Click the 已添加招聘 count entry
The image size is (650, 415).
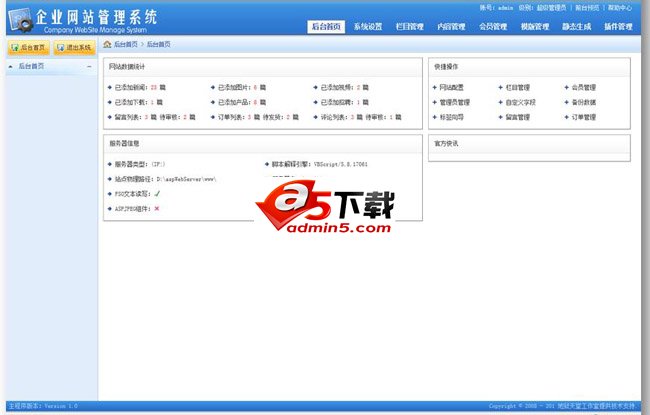click(x=344, y=102)
